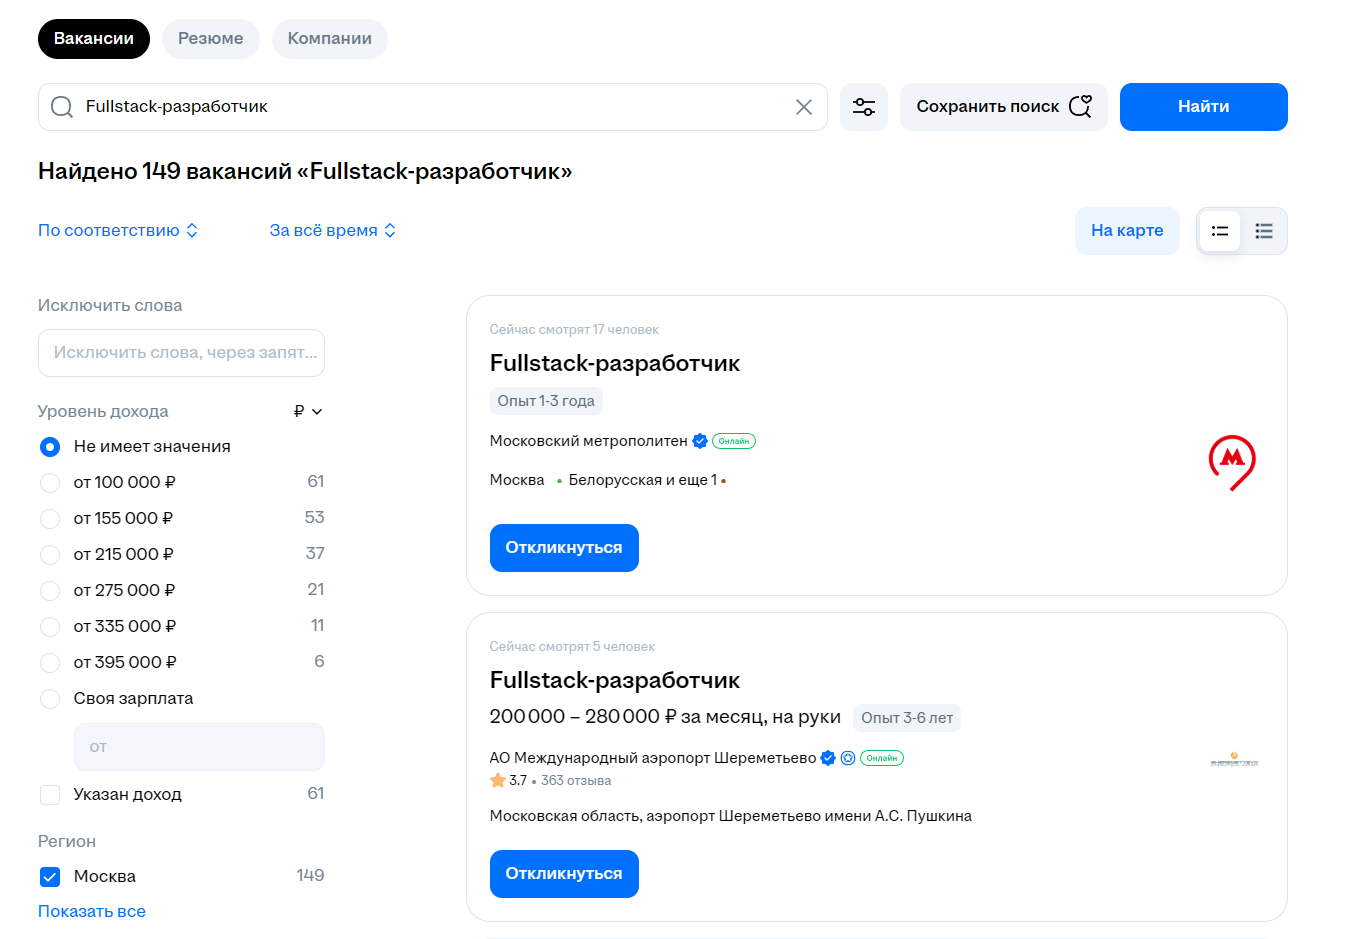Open the За всё время period dropdown
The image size is (1362, 939).
(x=333, y=230)
